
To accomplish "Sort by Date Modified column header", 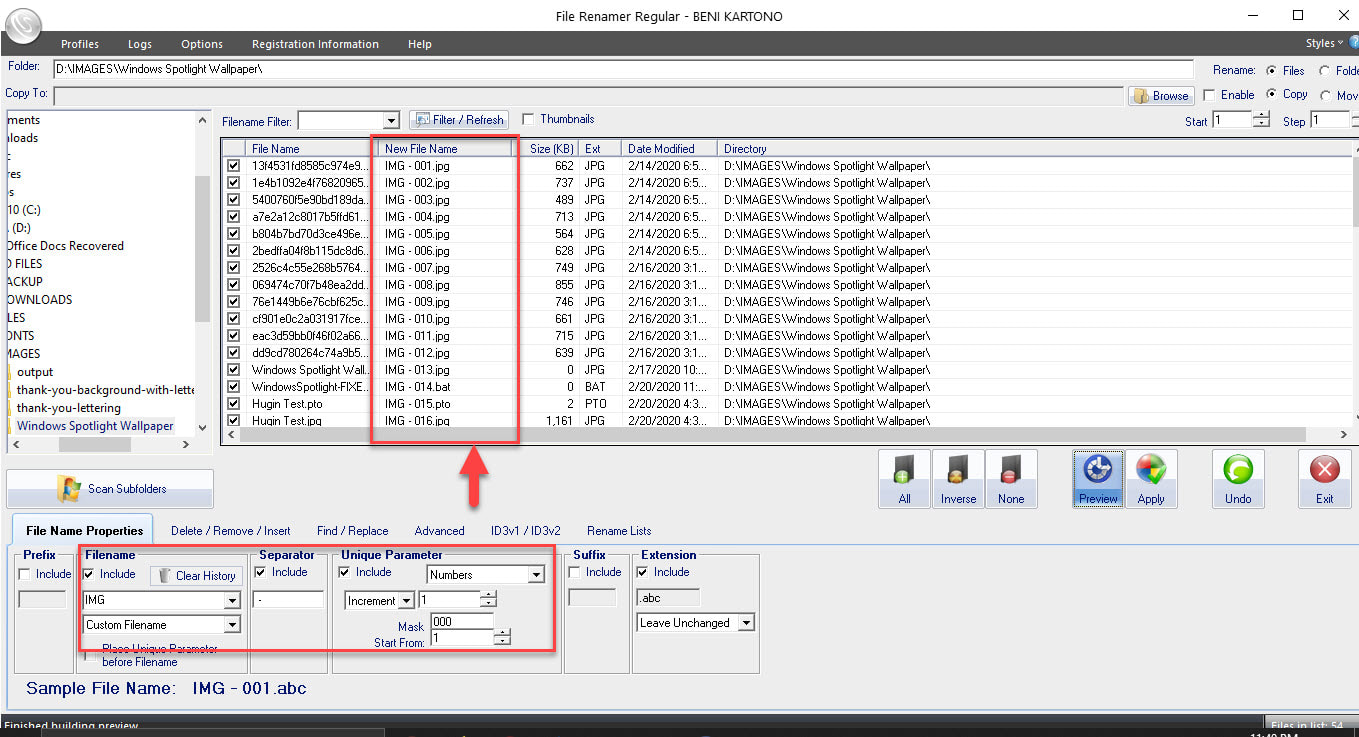I will pos(669,149).
